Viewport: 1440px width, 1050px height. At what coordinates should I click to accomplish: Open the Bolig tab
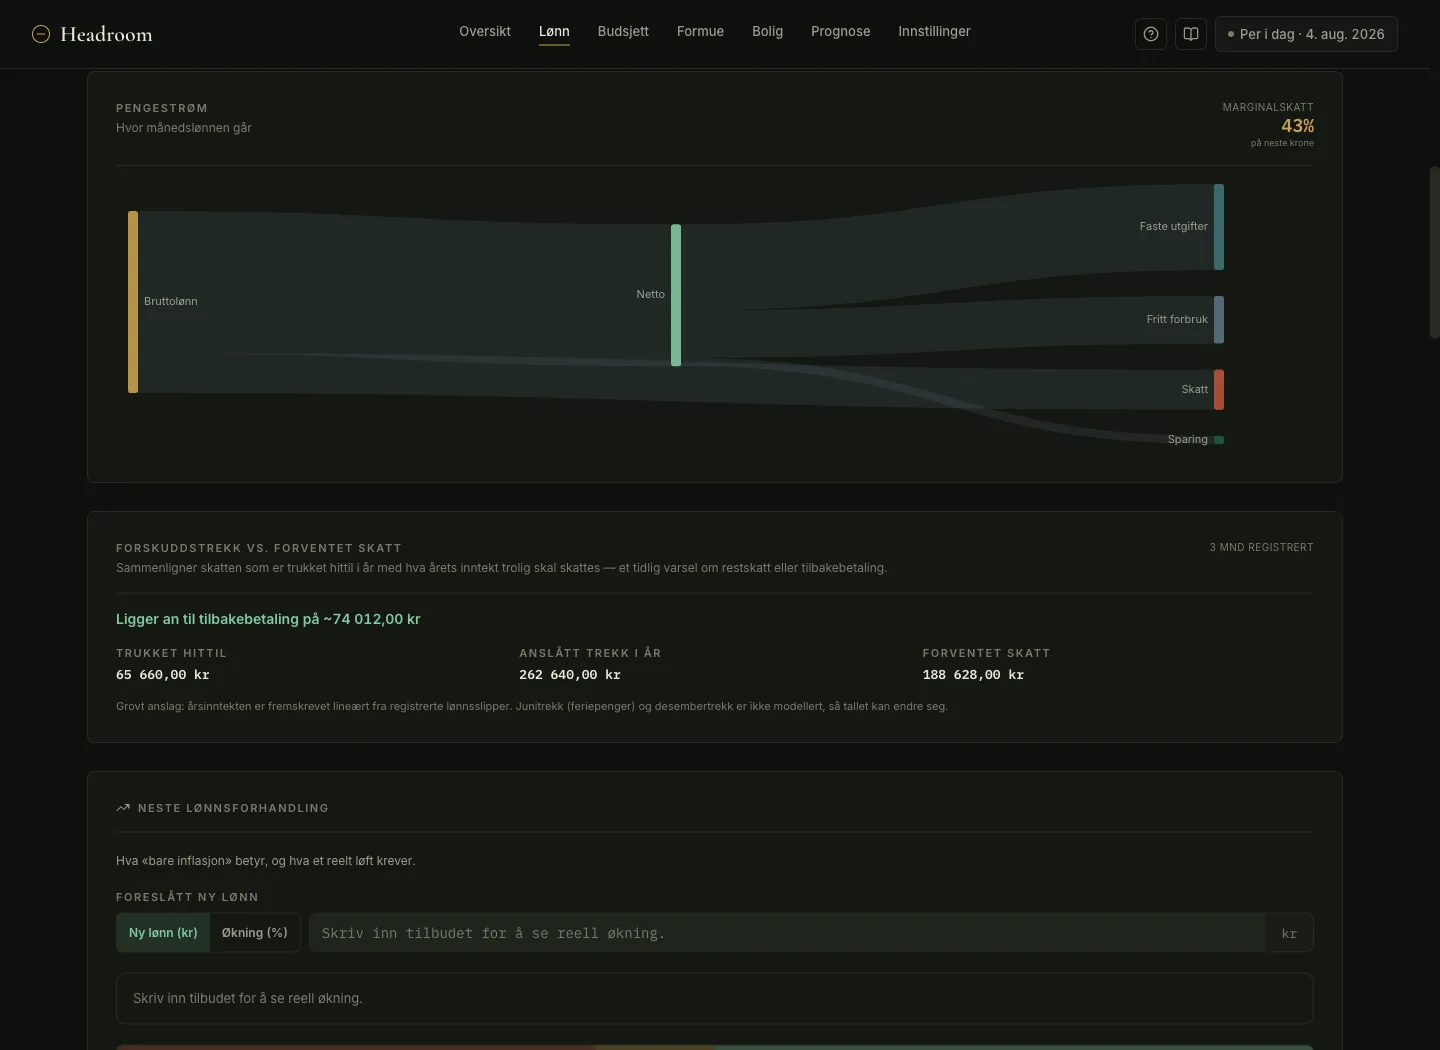[768, 31]
